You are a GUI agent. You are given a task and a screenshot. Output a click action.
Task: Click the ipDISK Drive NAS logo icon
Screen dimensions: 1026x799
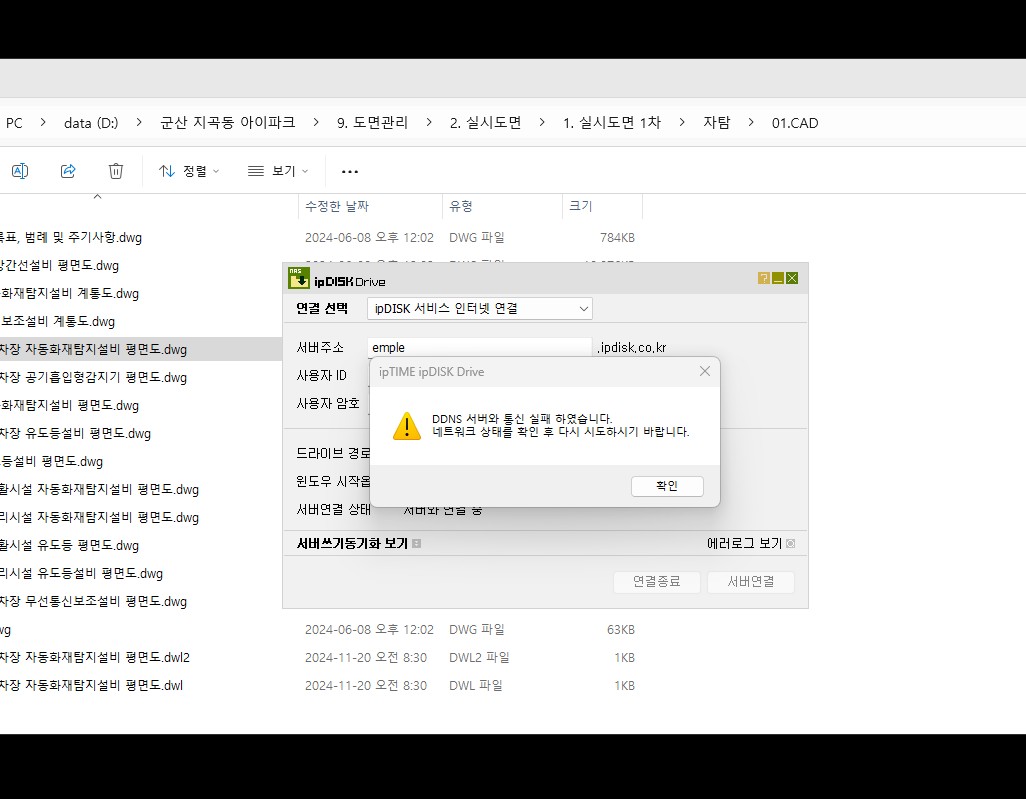coord(299,278)
